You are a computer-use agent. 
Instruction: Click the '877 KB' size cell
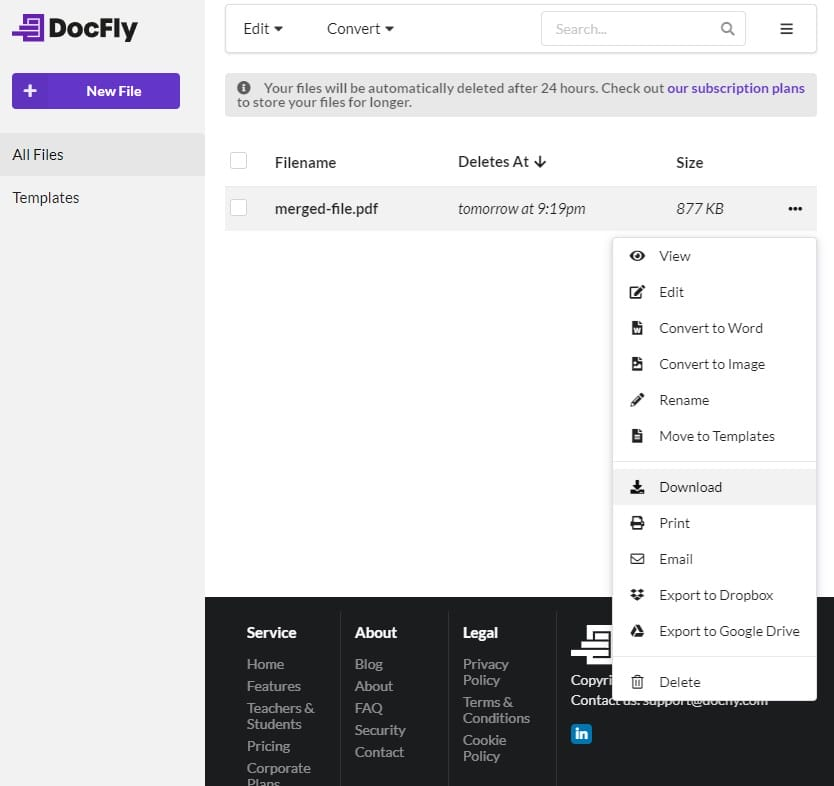coord(699,208)
